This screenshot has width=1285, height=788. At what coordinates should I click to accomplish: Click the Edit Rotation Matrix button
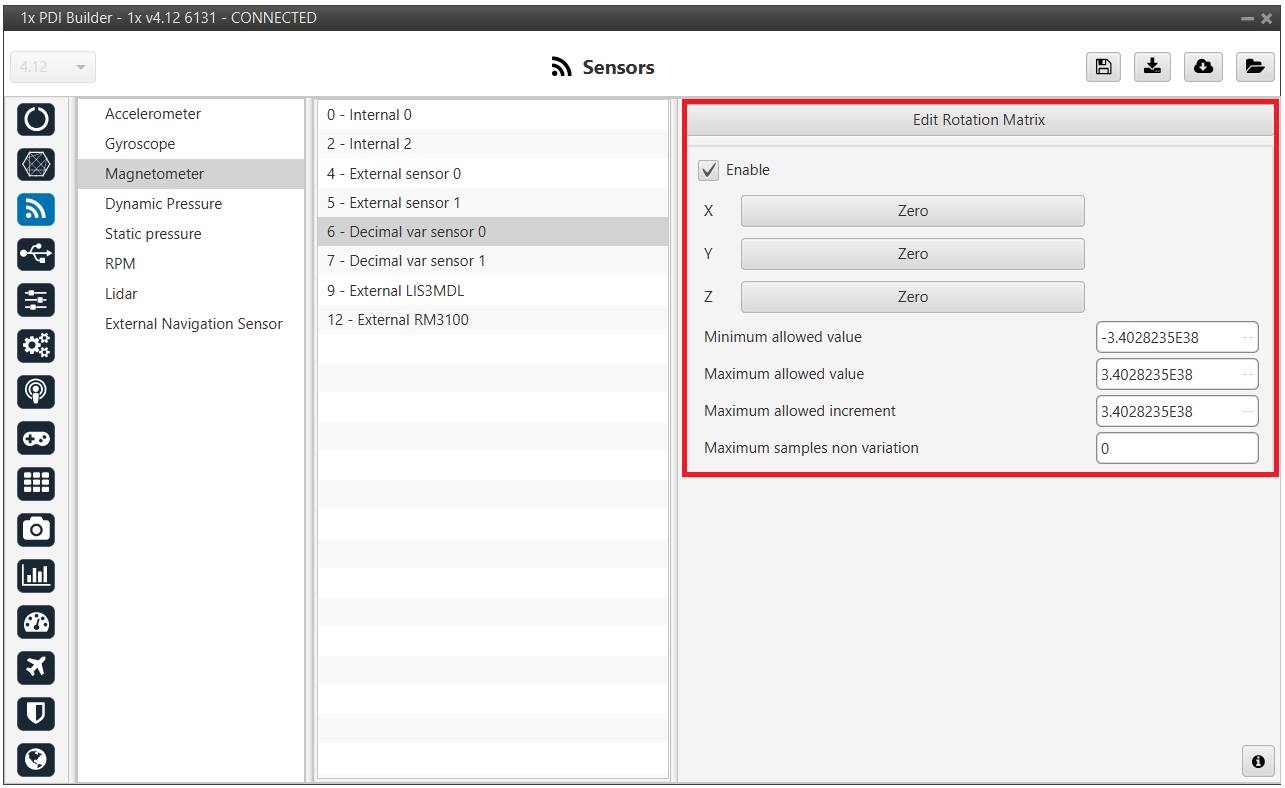pyautogui.click(x=978, y=120)
